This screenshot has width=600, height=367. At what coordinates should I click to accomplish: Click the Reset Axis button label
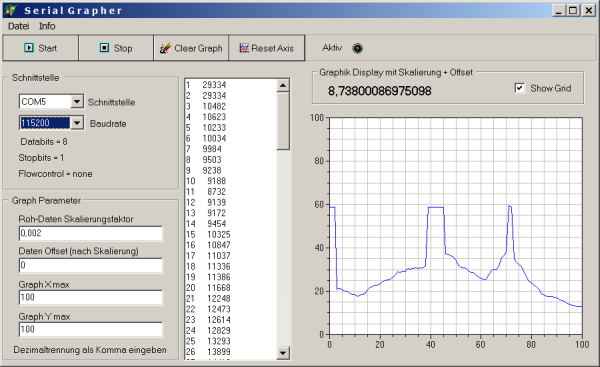pos(272,48)
